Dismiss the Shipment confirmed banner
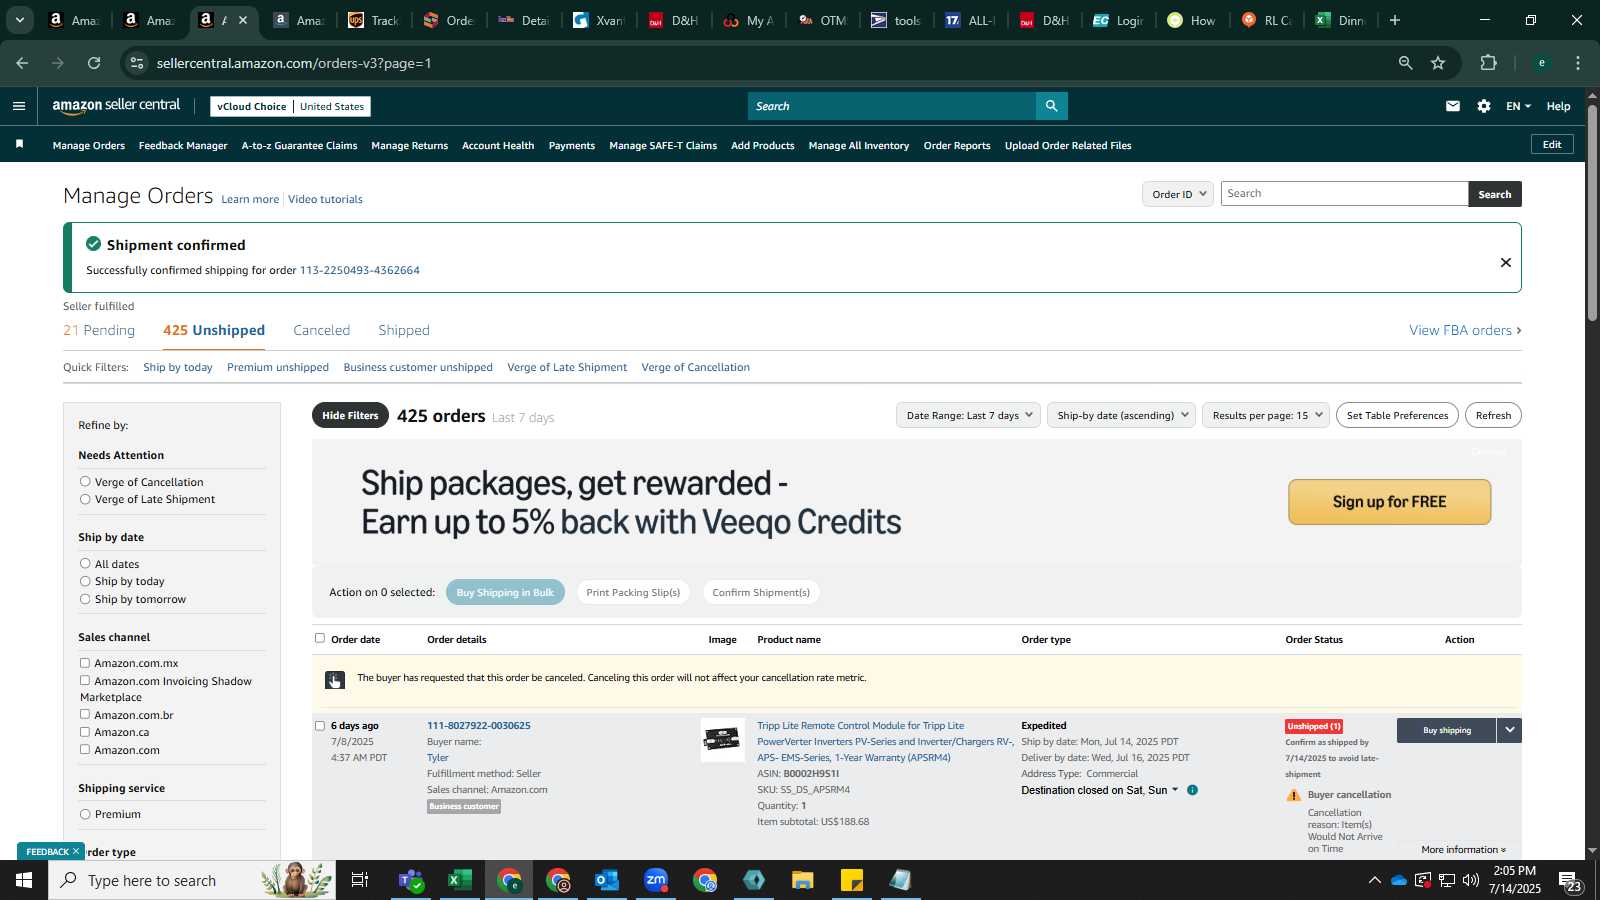Viewport: 1600px width, 900px height. pos(1505,262)
